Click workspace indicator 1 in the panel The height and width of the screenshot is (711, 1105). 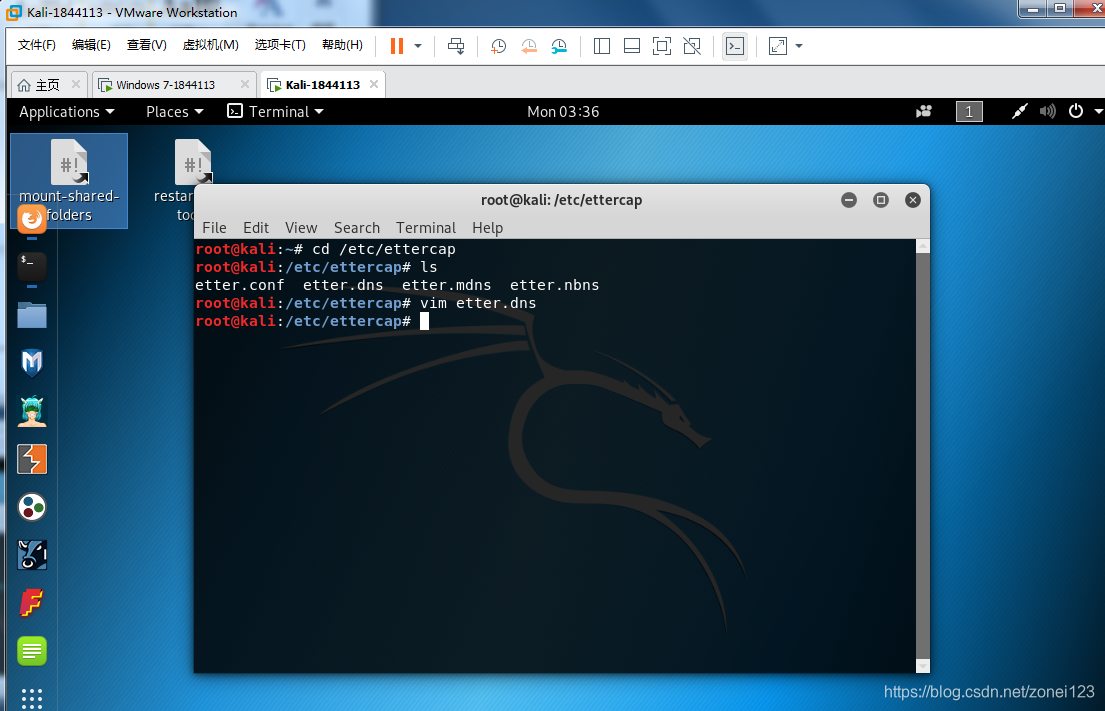point(969,111)
